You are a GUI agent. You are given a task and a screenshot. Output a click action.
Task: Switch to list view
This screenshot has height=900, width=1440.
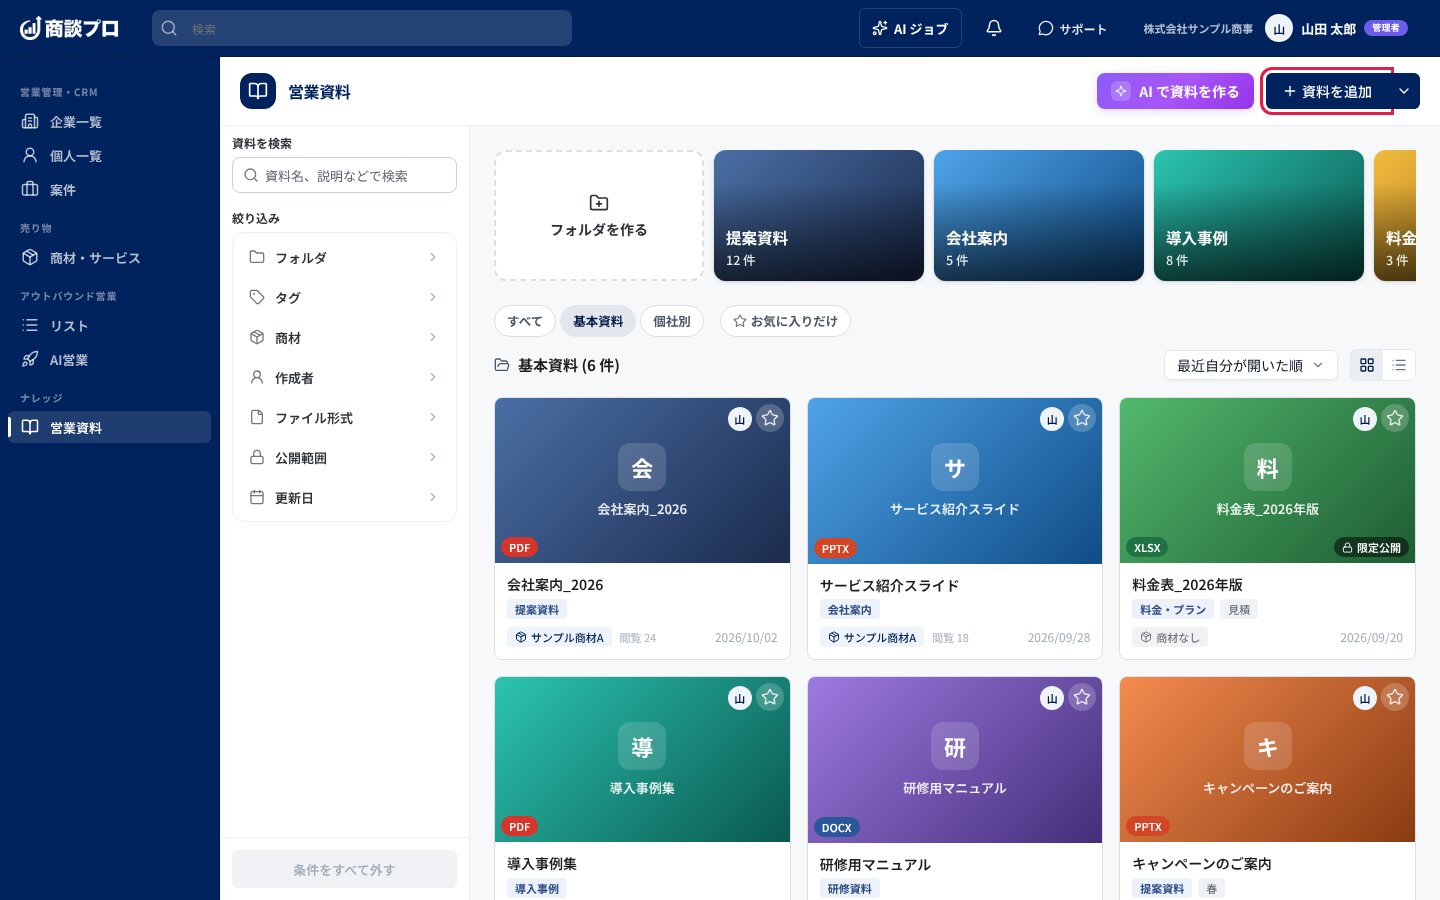coord(1399,365)
